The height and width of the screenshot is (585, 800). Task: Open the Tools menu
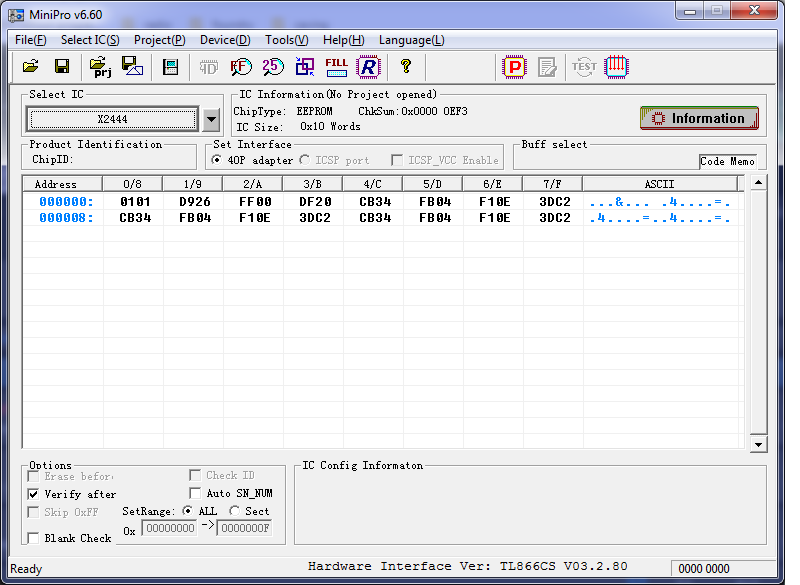tap(287, 40)
